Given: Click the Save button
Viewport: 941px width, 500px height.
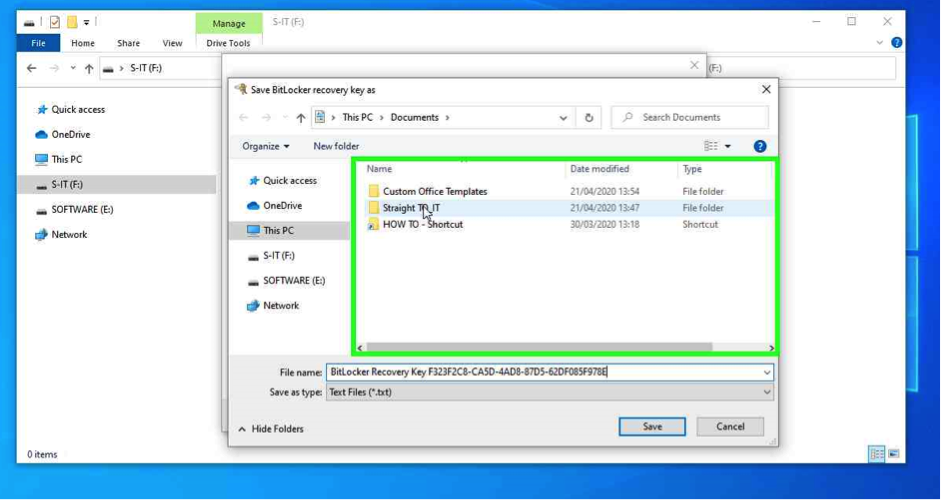Looking at the screenshot, I should click(x=652, y=426).
